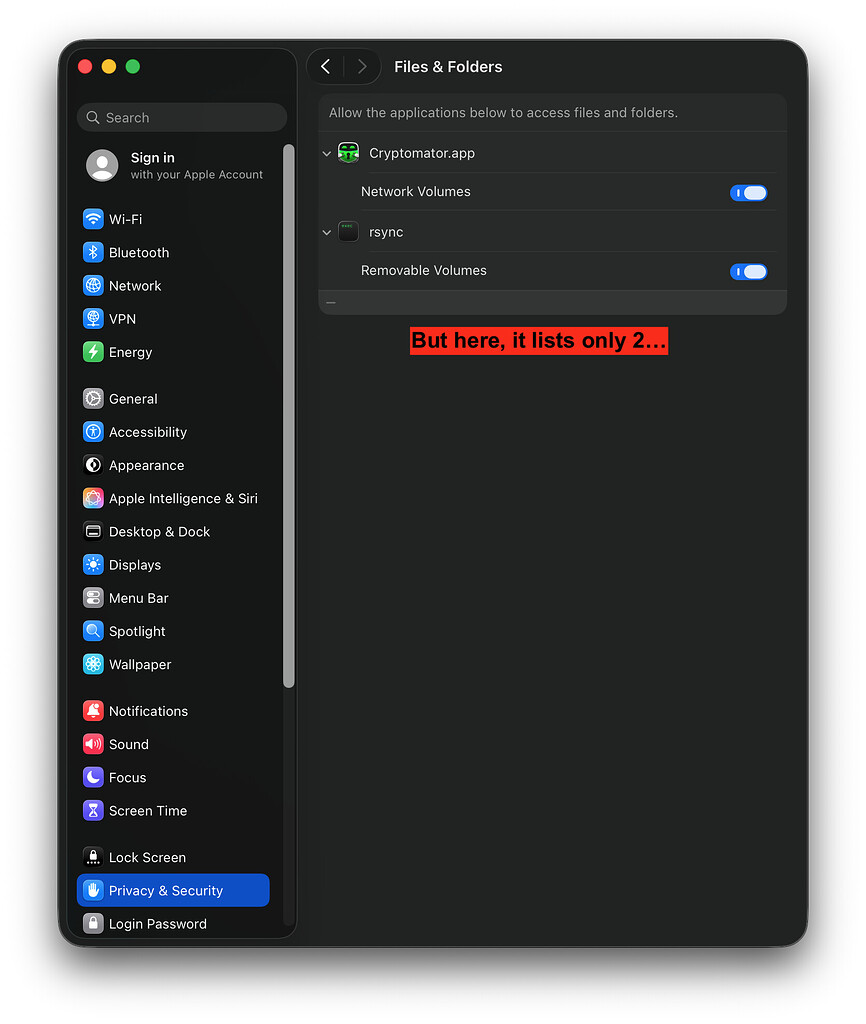Select Login Password in the sidebar
Screen dimensions: 866x1024
coord(173,923)
